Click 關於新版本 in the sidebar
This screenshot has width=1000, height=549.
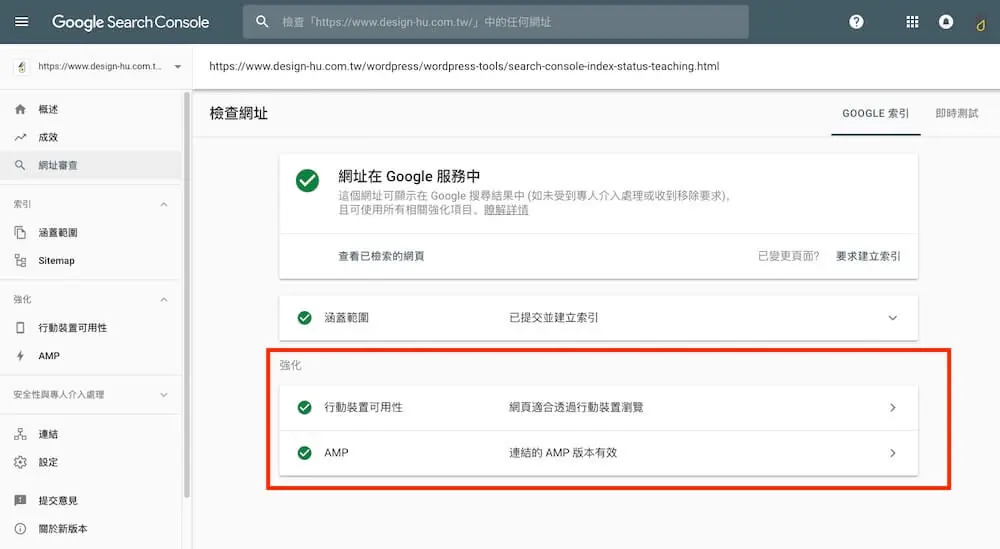pos(62,528)
